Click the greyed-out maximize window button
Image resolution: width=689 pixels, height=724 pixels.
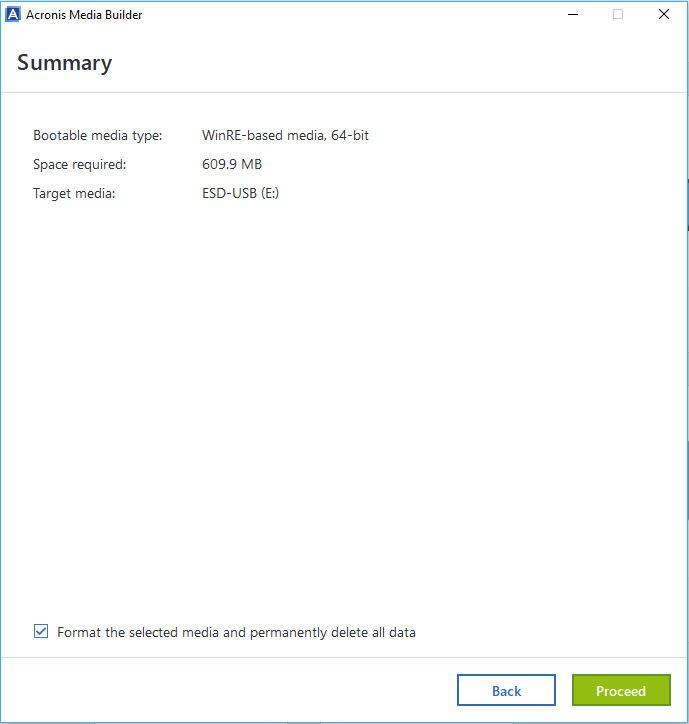coord(618,15)
